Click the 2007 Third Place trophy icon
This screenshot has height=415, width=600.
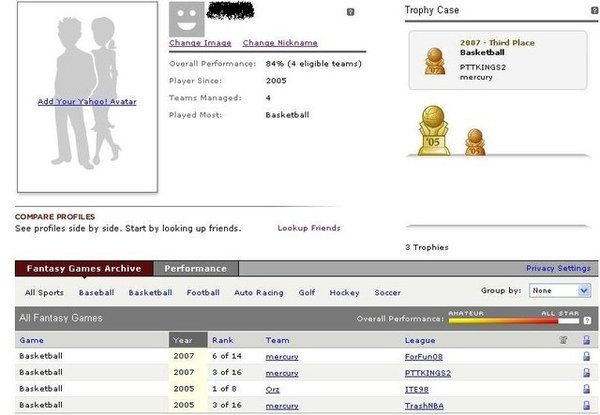[x=435, y=61]
